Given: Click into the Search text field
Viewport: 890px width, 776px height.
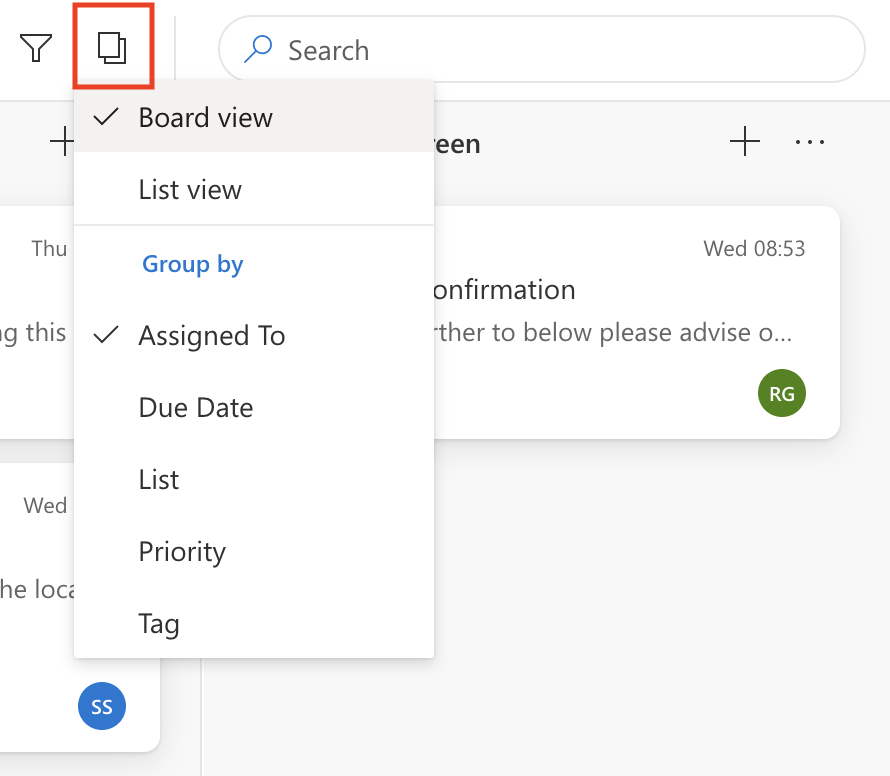Looking at the screenshot, I should tap(560, 50).
